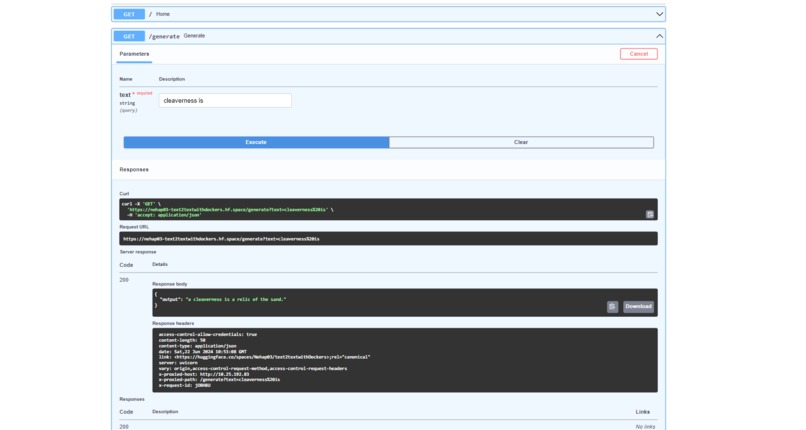Focus the text parameter input field
This screenshot has height=430, width=806.
[225, 101]
